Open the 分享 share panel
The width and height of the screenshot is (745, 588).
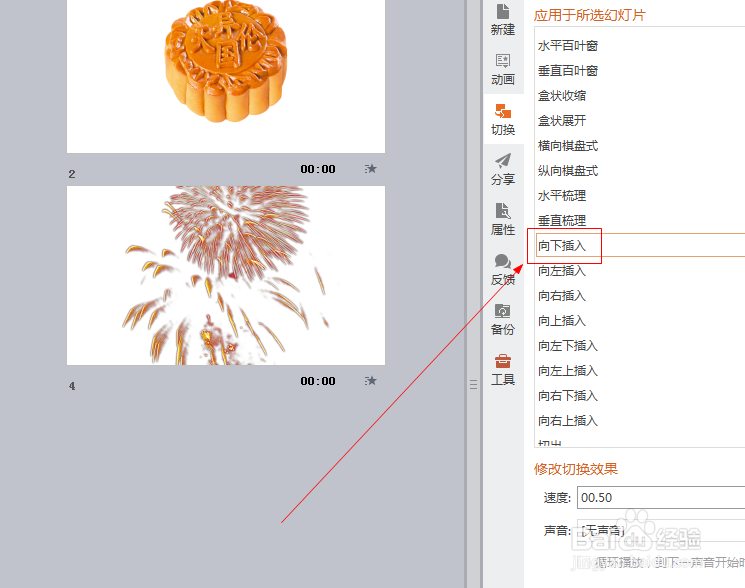coord(503,169)
